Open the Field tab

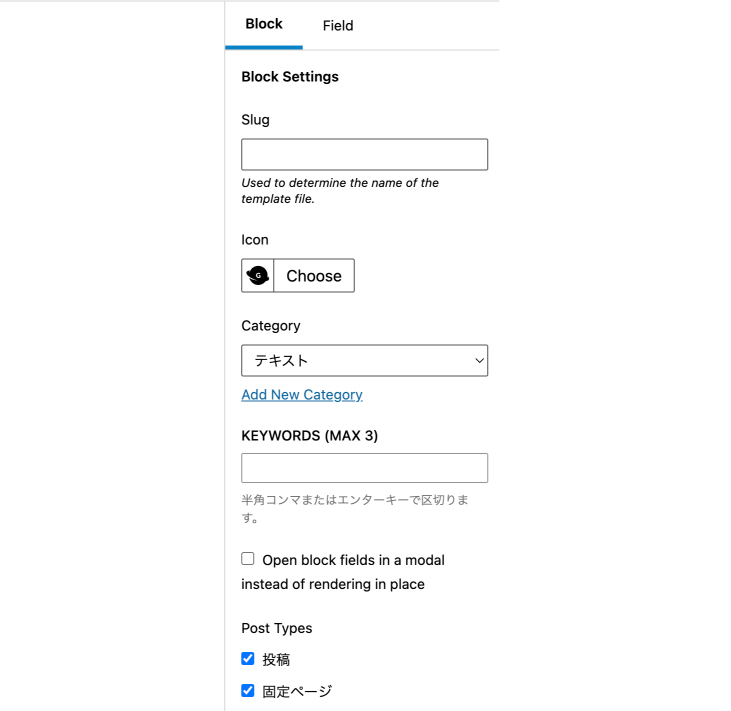tap(338, 26)
